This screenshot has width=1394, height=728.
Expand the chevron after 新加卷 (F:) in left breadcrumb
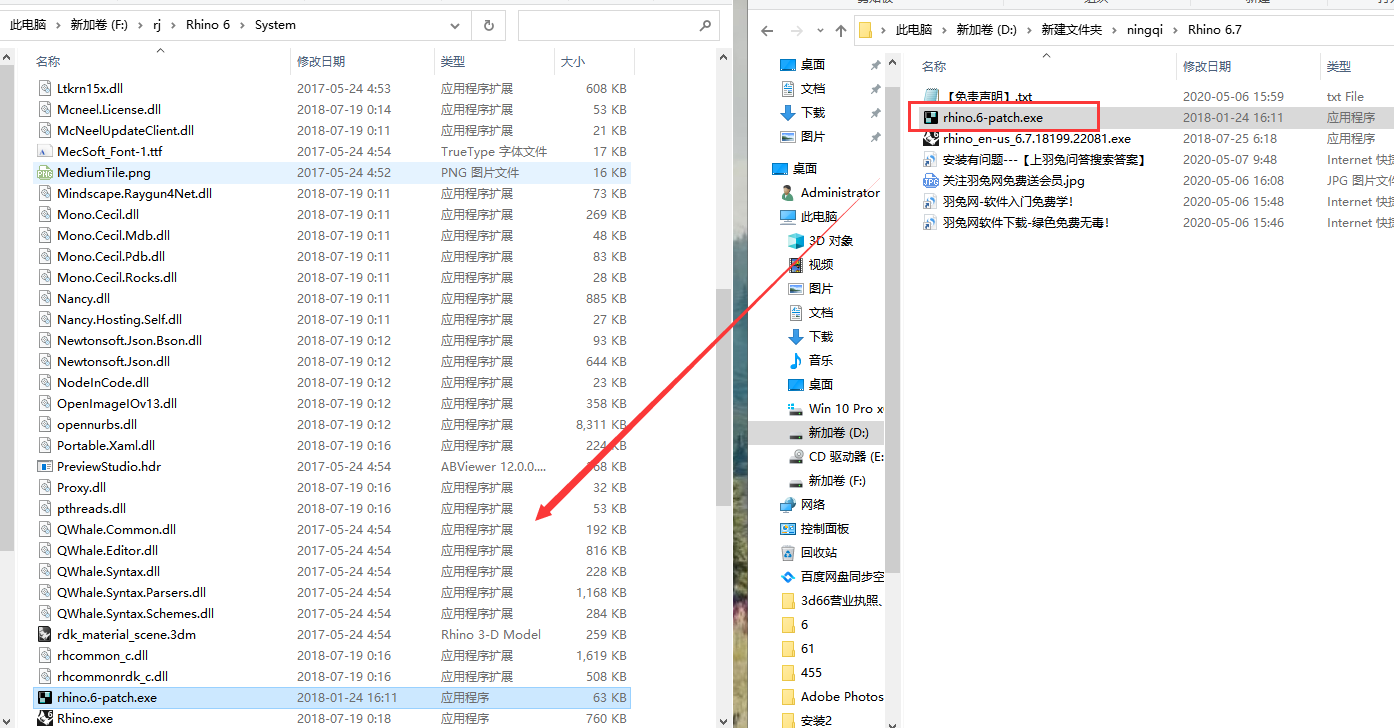click(x=141, y=25)
